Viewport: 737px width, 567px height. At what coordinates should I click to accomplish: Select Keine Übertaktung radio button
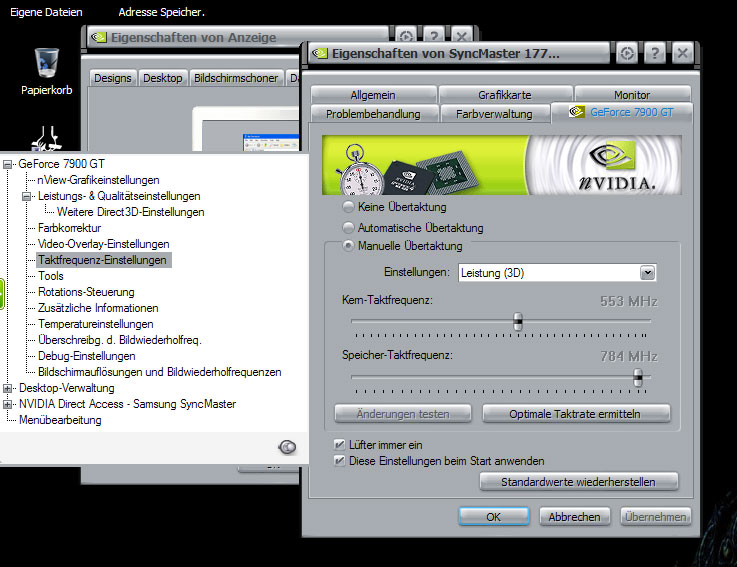coord(348,207)
